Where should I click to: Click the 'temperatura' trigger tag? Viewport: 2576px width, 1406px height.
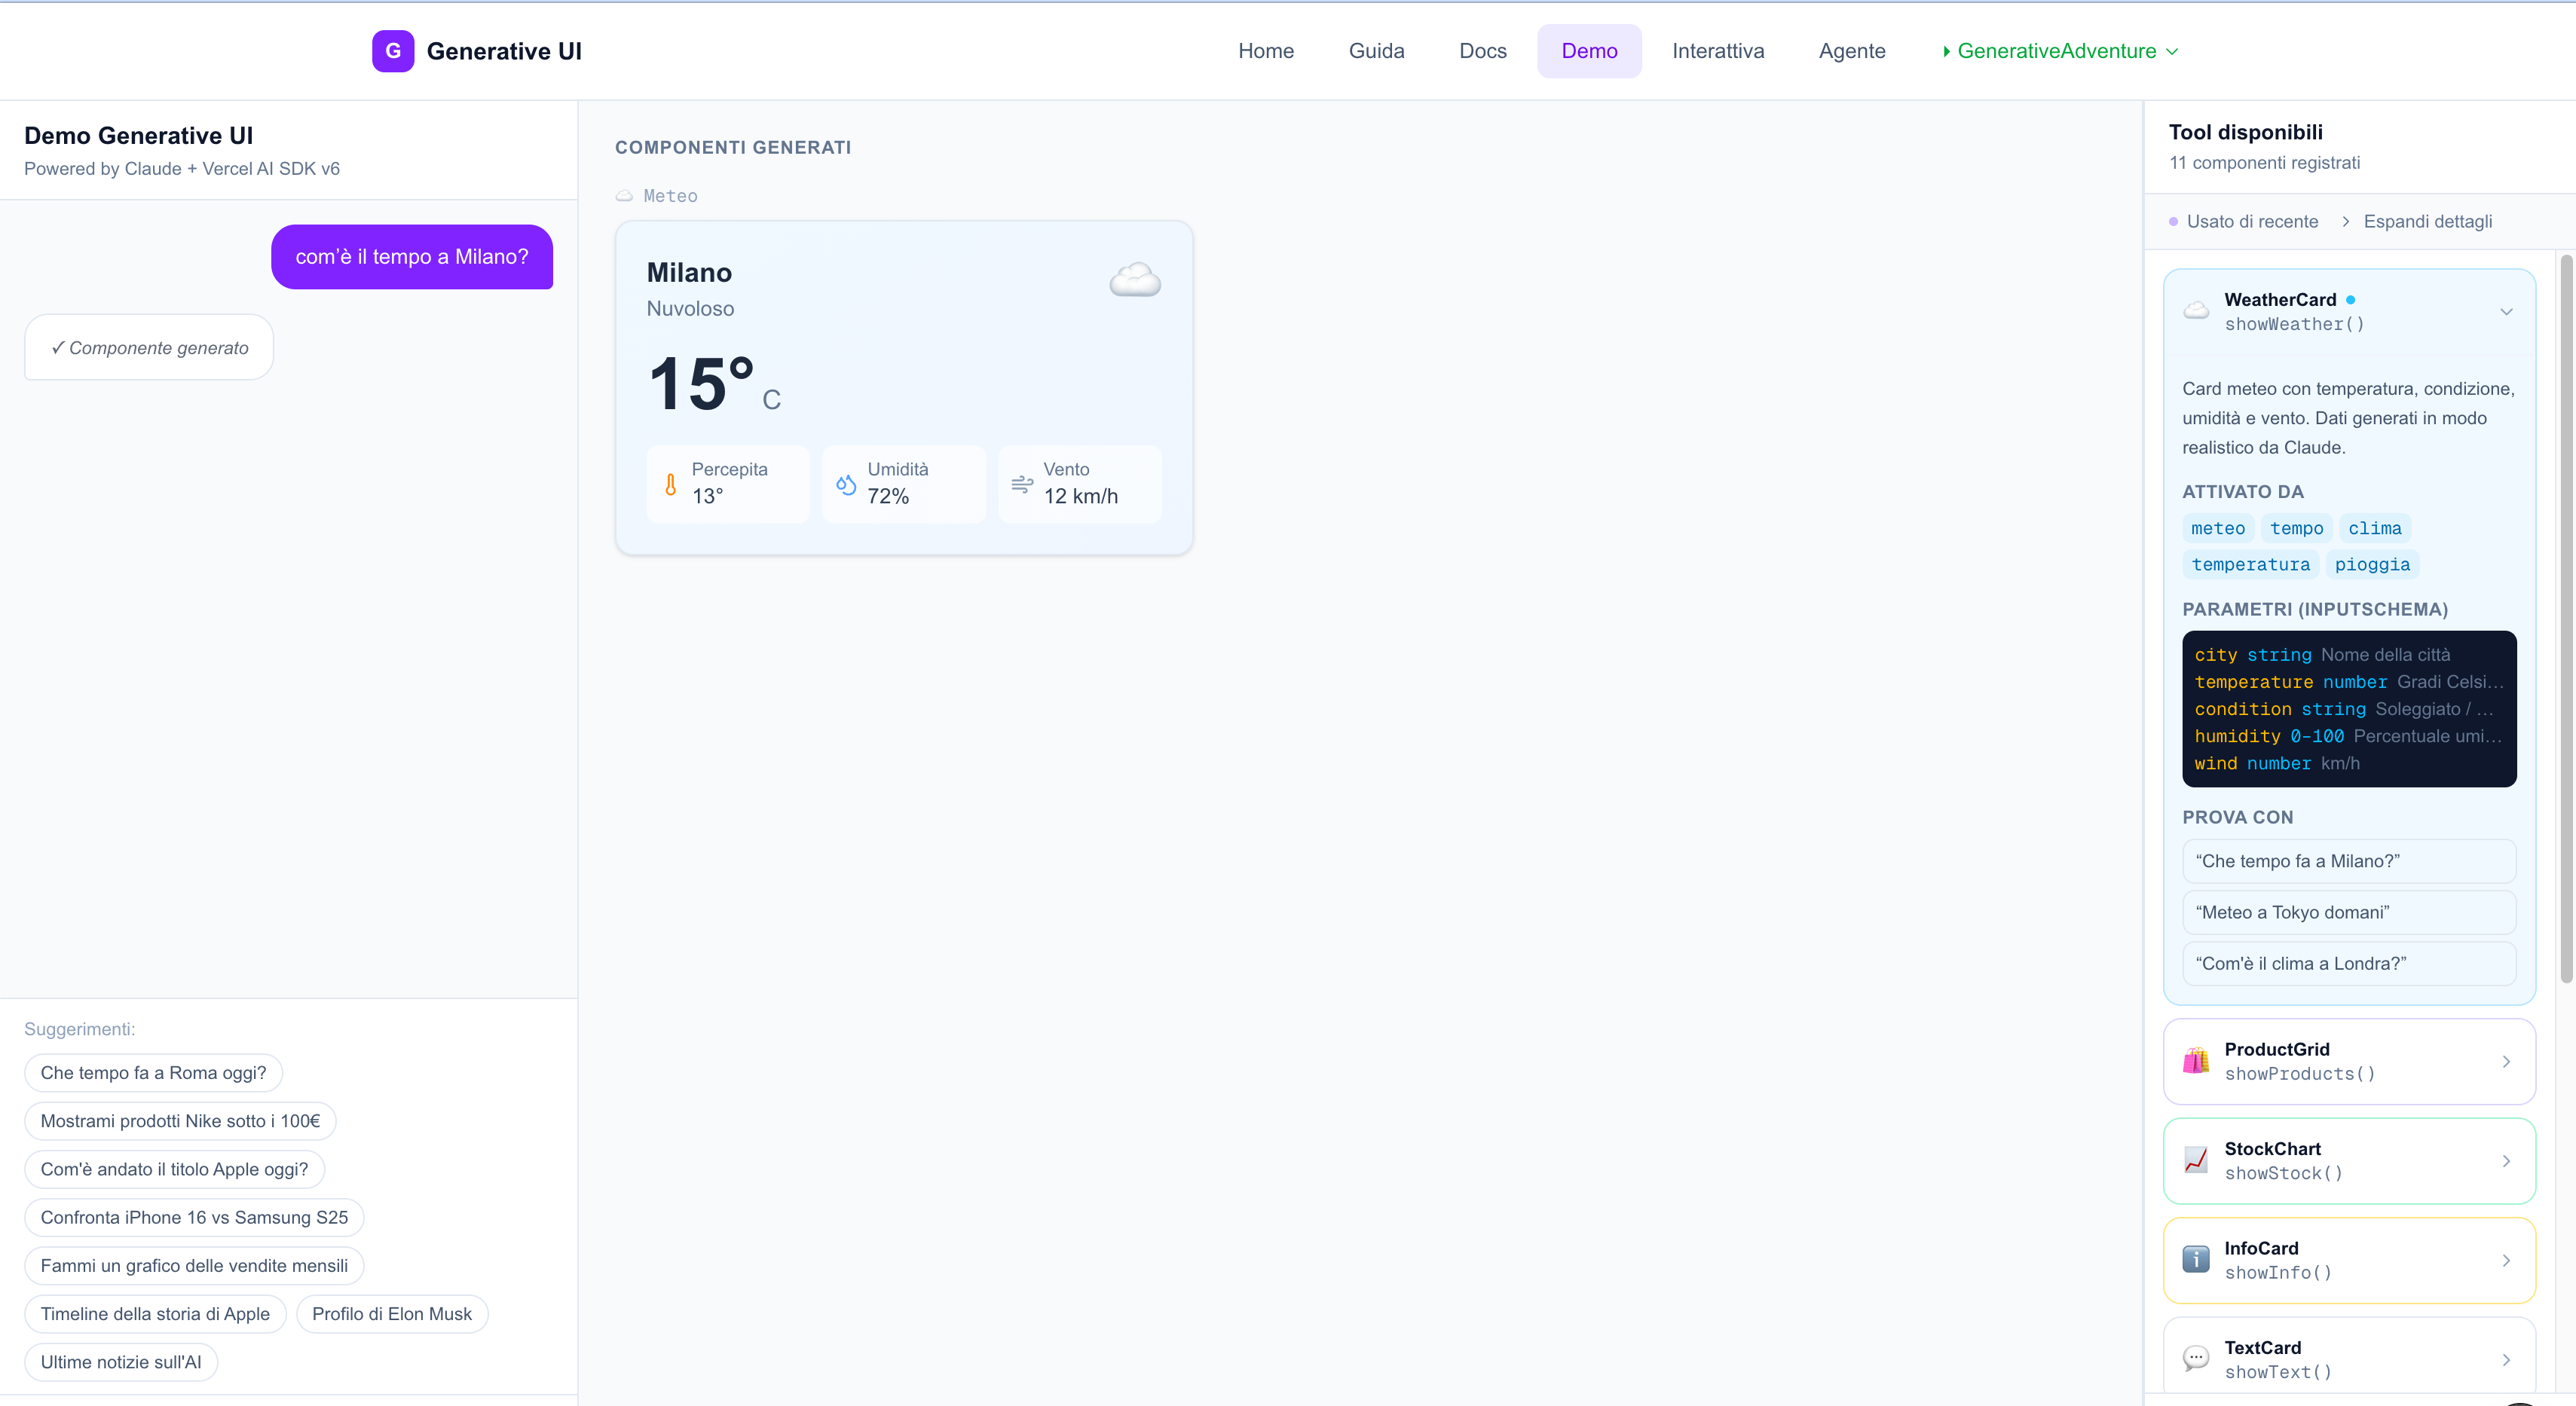click(2250, 564)
